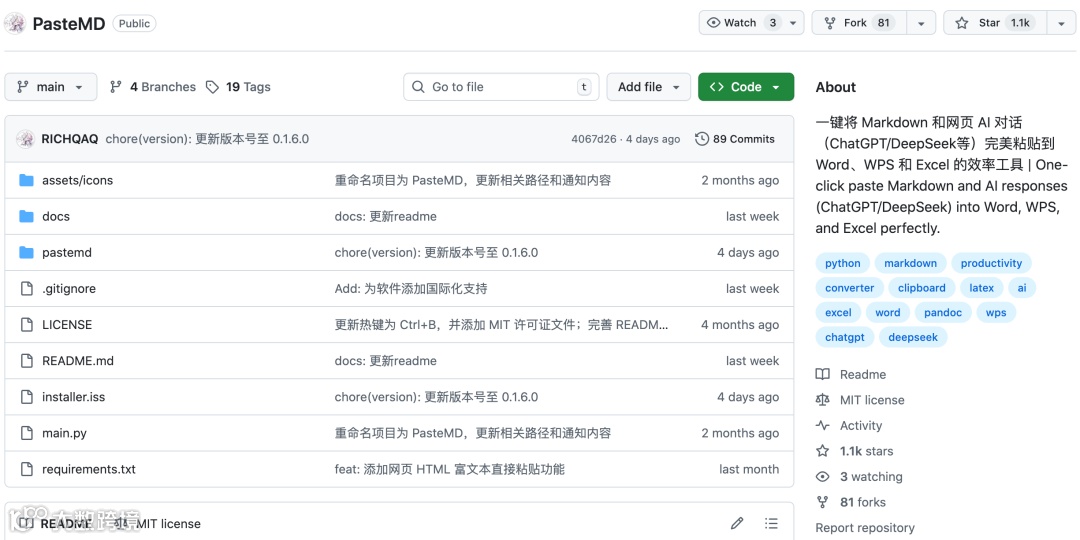The width and height of the screenshot is (1080, 540).
Task: Open the dropdown arrow next to Fork
Action: 921,23
